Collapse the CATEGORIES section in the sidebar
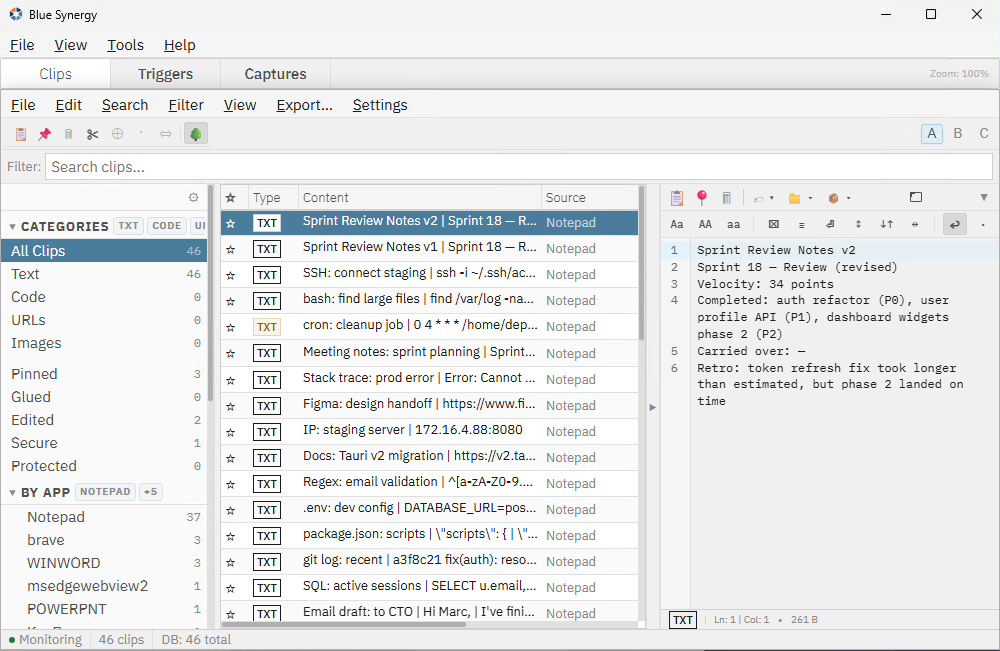The width and height of the screenshot is (1000, 651). (10, 226)
